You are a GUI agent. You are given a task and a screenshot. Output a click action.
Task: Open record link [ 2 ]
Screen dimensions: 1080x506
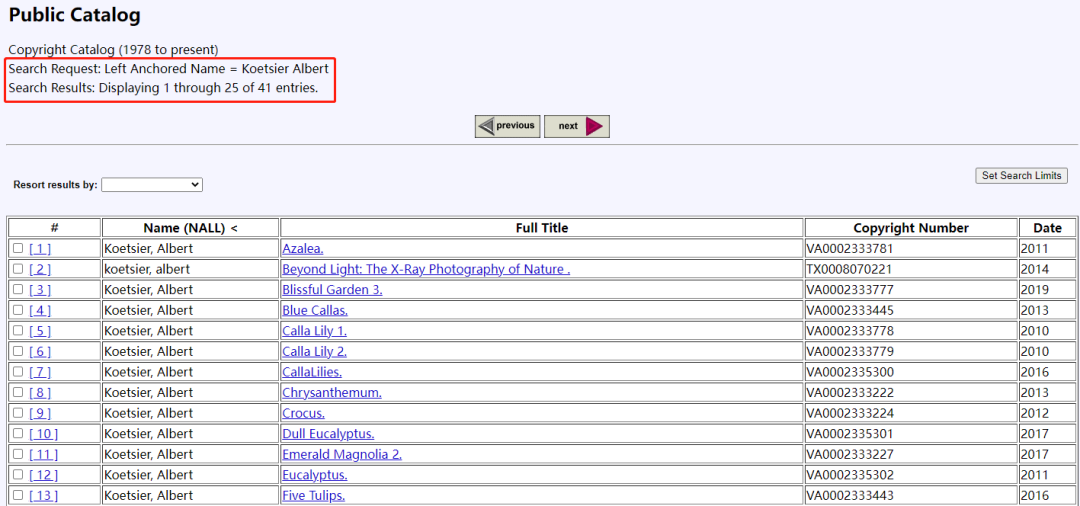[40, 269]
